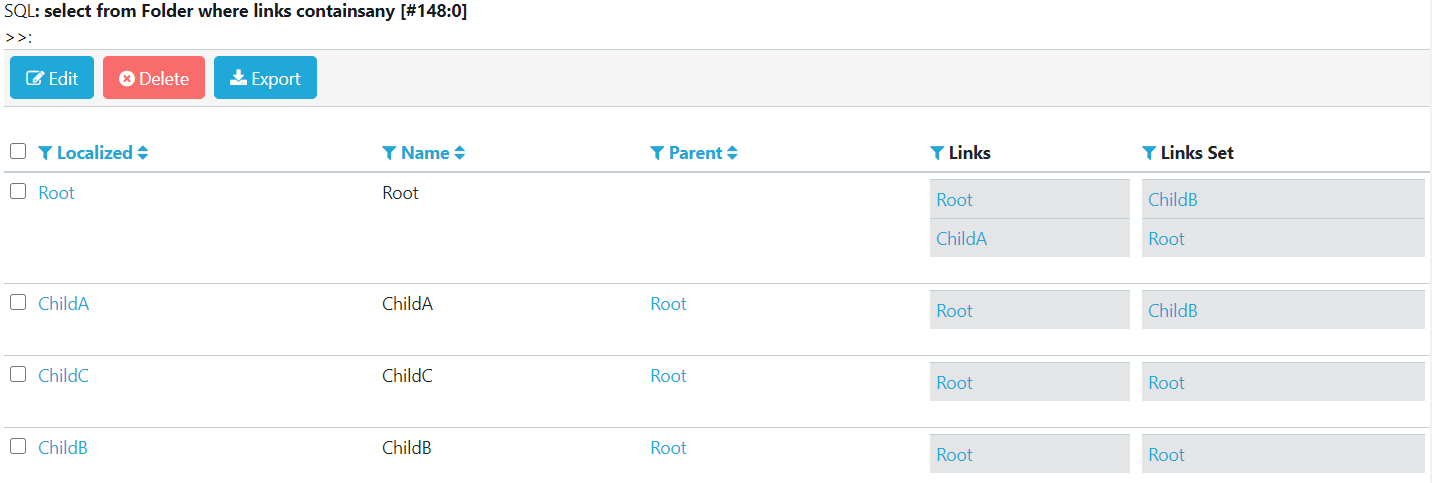Tick the ChildC row checkbox
Image resolution: width=1432 pixels, height=483 pixels.
(x=18, y=375)
